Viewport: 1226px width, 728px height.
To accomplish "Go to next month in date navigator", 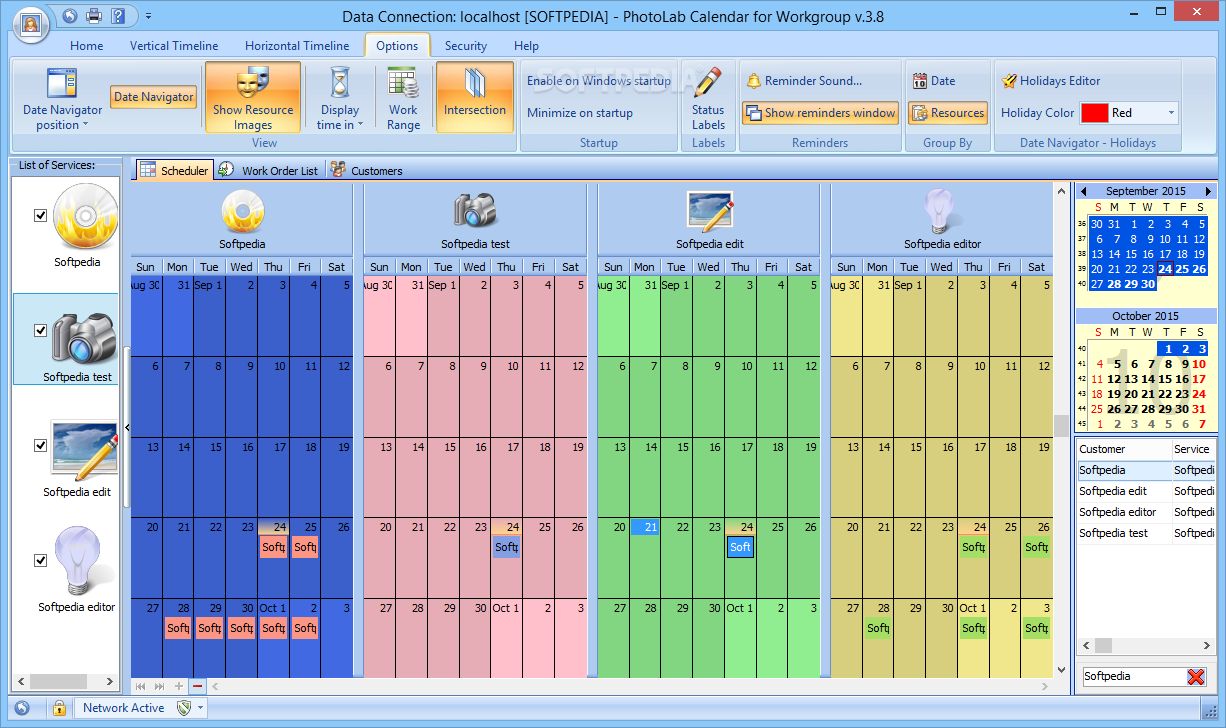I will tap(1208, 191).
